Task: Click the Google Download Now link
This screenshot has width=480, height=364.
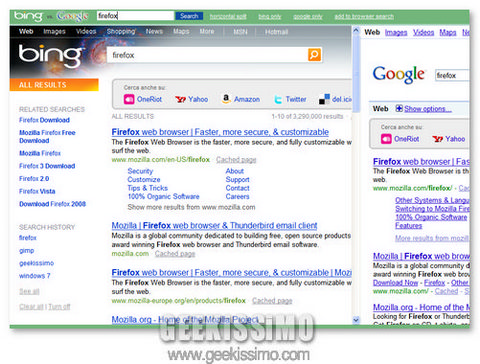Action: coord(395,283)
